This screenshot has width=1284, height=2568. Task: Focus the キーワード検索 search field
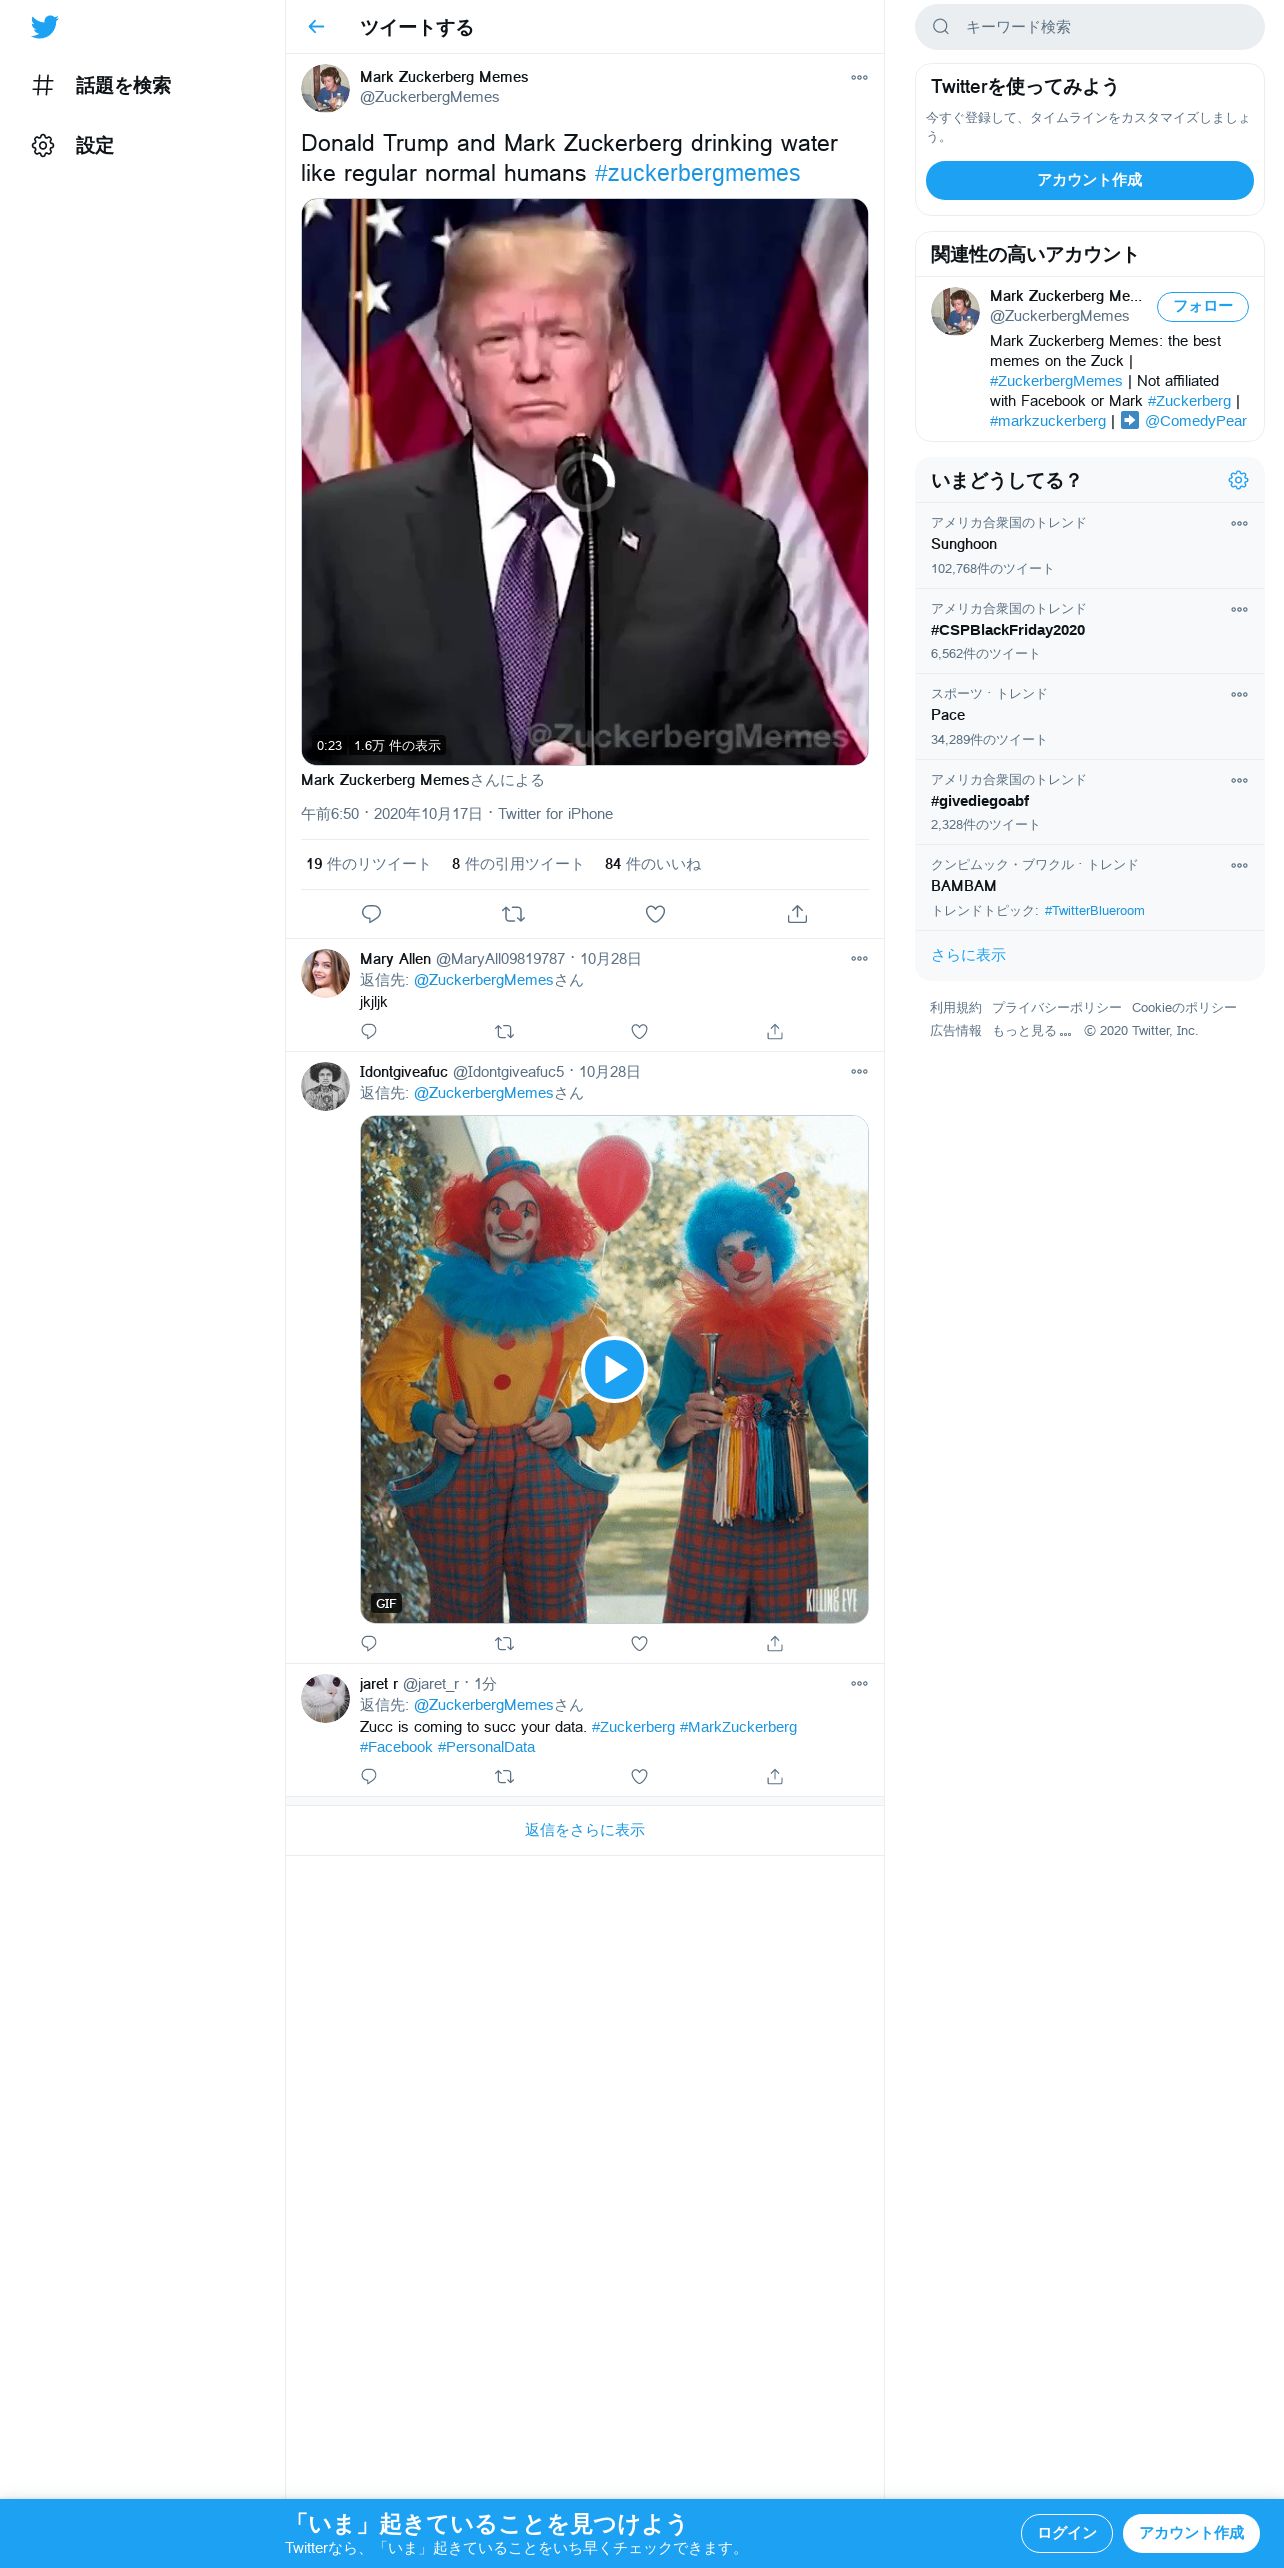(1090, 27)
